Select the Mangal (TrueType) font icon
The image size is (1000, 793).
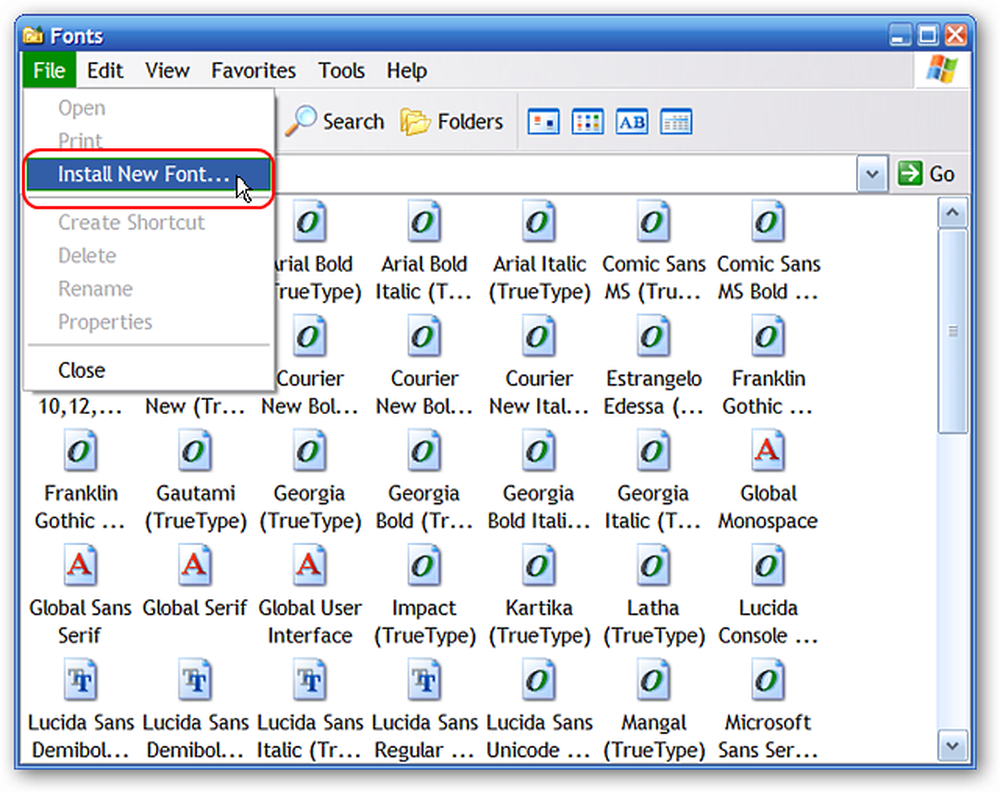[654, 680]
